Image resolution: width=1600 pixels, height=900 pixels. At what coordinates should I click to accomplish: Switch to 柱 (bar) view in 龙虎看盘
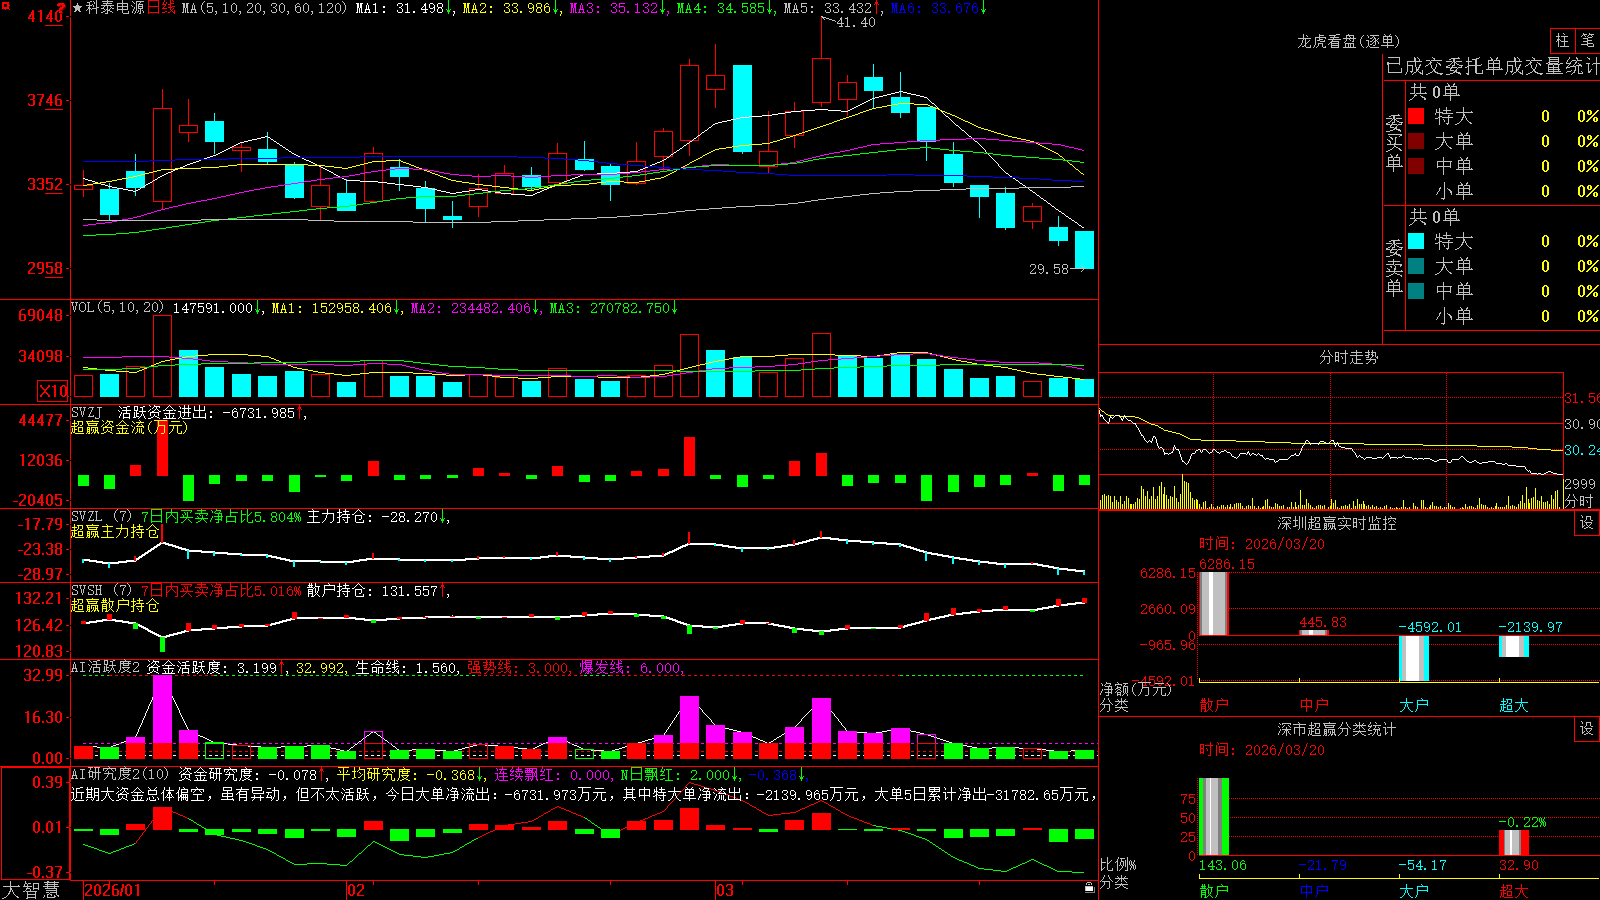(1562, 41)
